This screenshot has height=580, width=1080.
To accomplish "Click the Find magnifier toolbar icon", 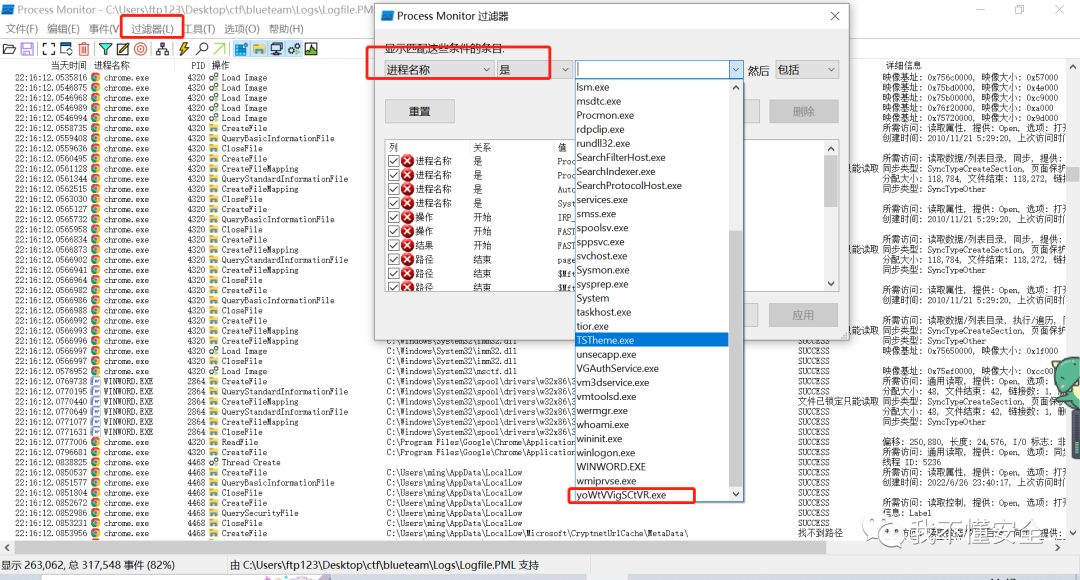I will [x=202, y=49].
